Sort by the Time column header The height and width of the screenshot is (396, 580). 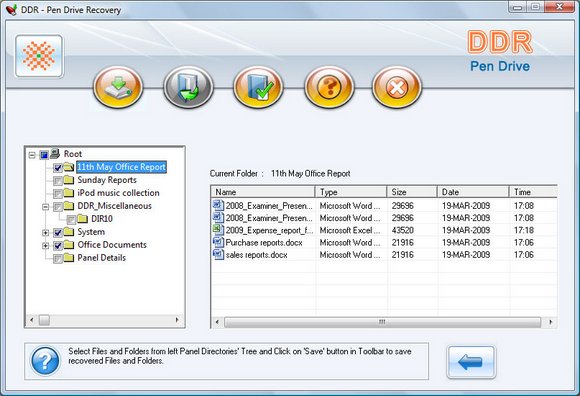tap(533, 192)
